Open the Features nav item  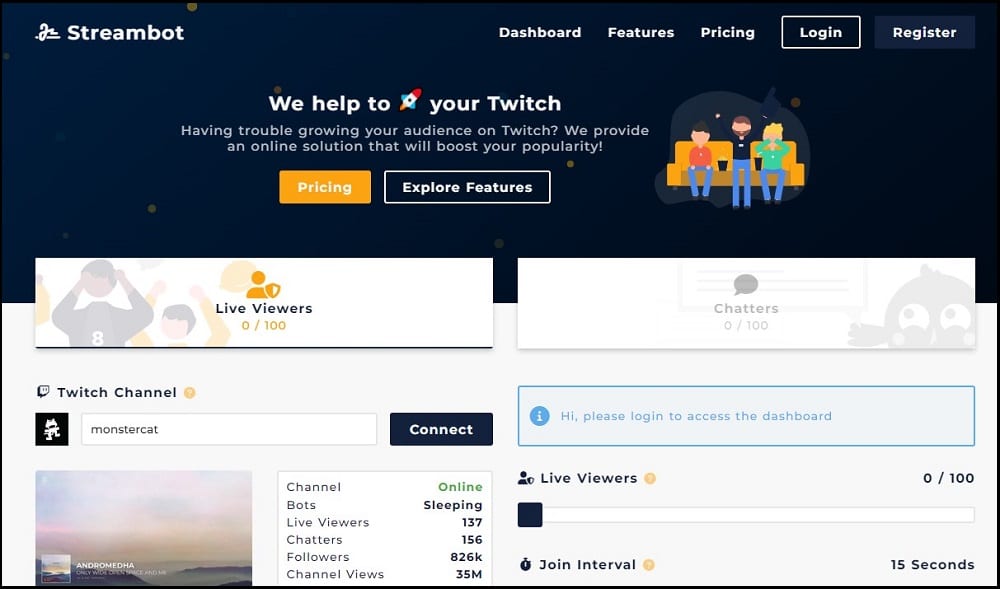[641, 32]
